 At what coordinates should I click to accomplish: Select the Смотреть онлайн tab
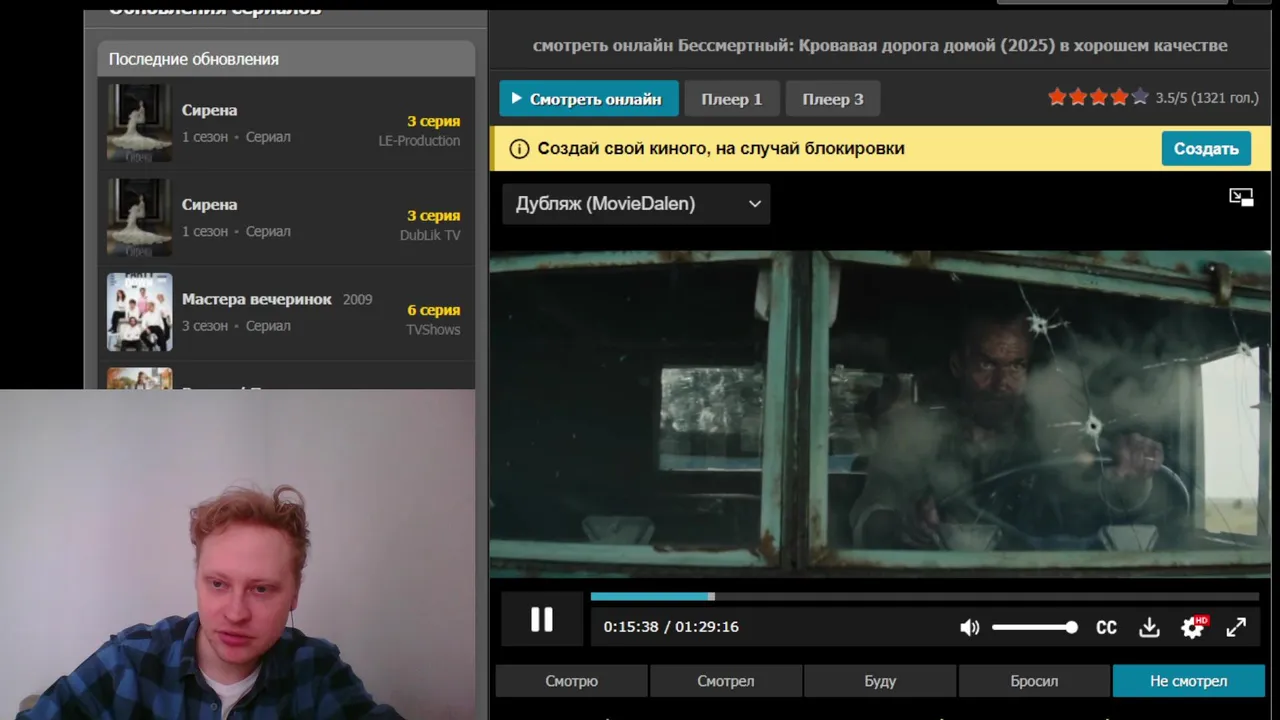[589, 99]
